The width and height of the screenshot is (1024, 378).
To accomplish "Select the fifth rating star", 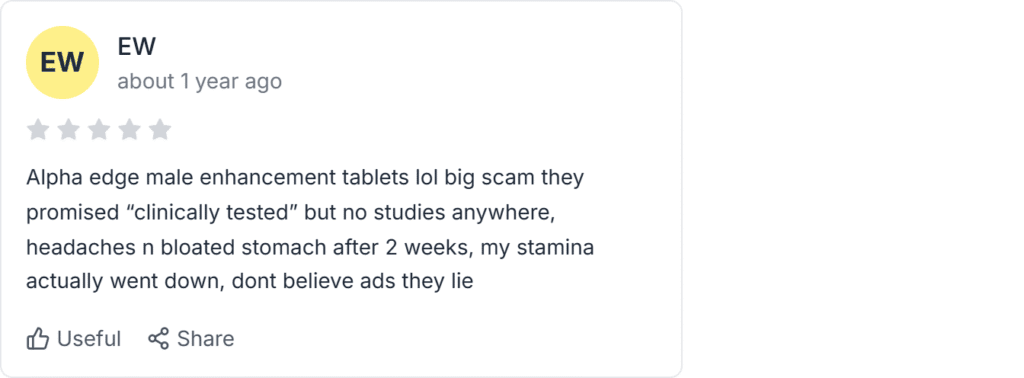I will [x=159, y=129].
